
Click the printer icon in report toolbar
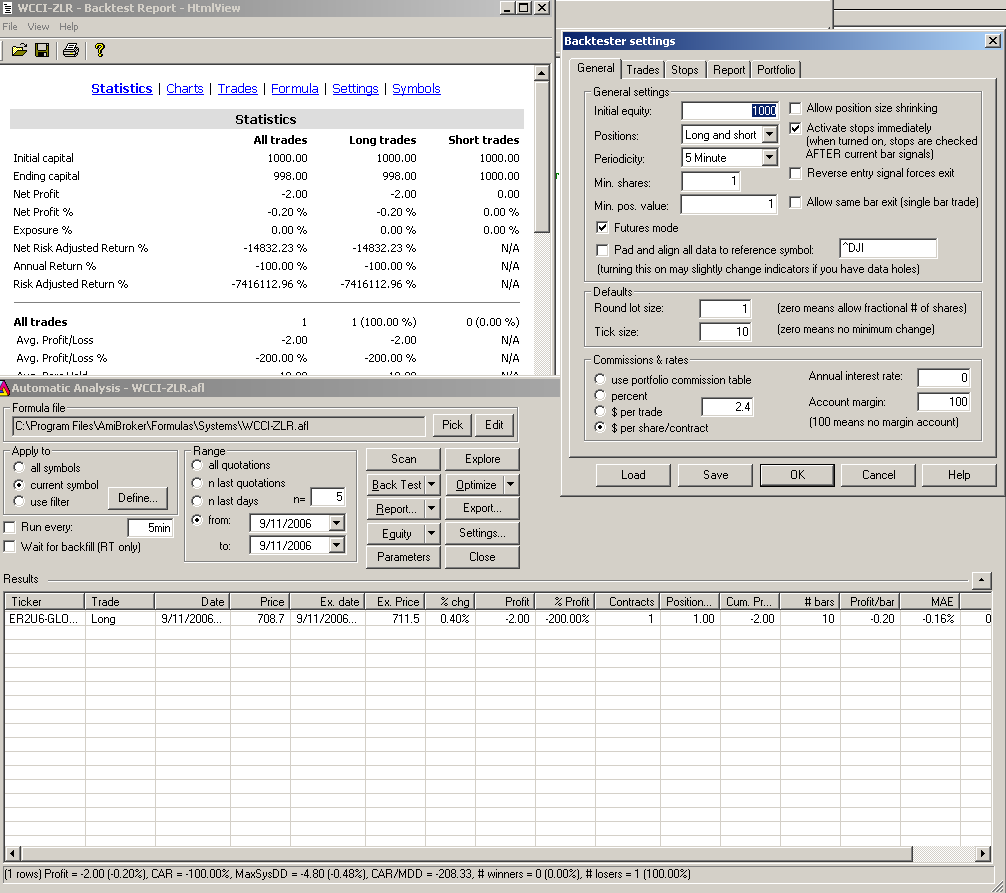coord(70,50)
